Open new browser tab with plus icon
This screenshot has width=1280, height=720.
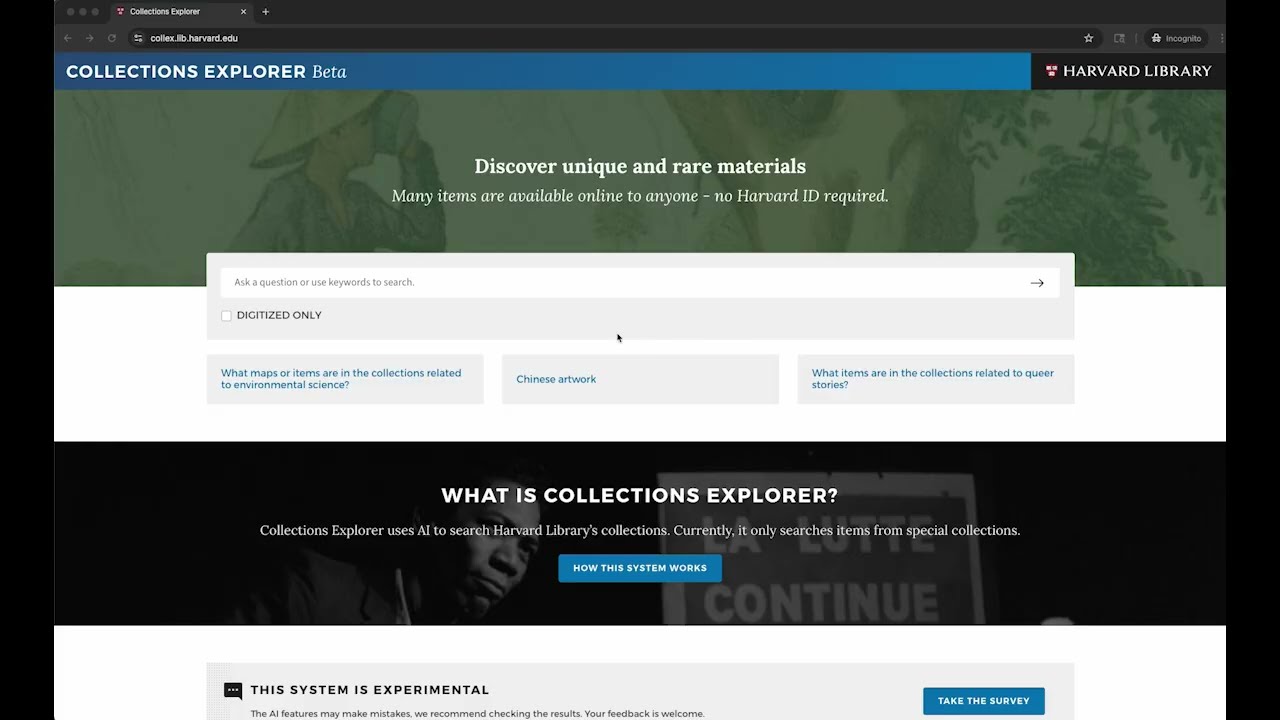pos(265,12)
